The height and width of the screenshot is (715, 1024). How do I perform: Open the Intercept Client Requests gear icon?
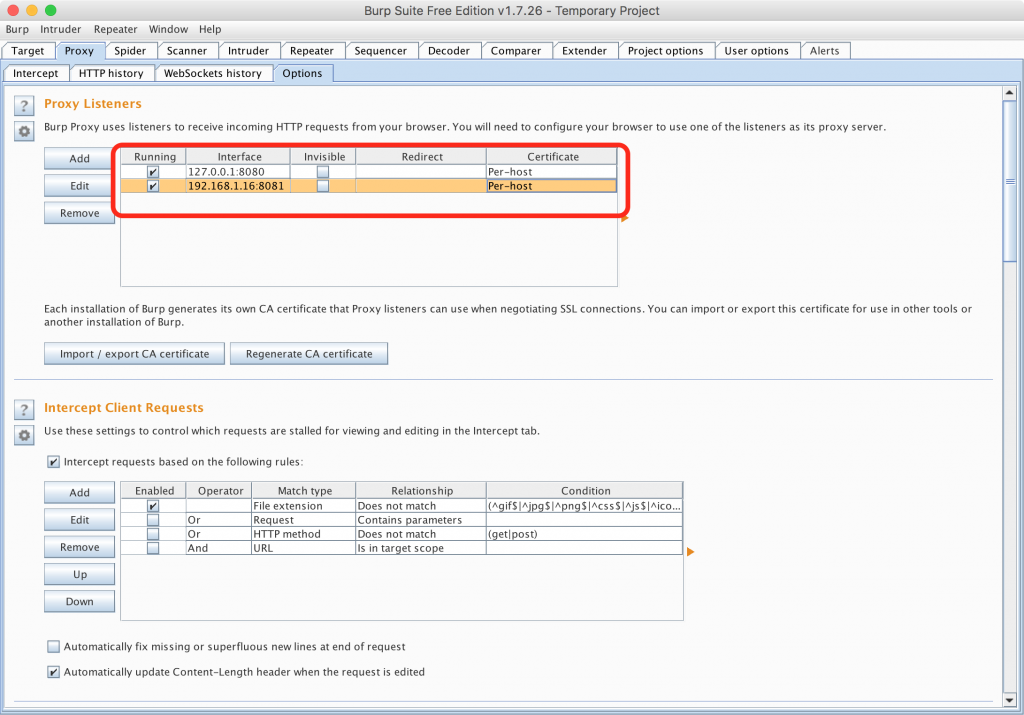tap(24, 435)
